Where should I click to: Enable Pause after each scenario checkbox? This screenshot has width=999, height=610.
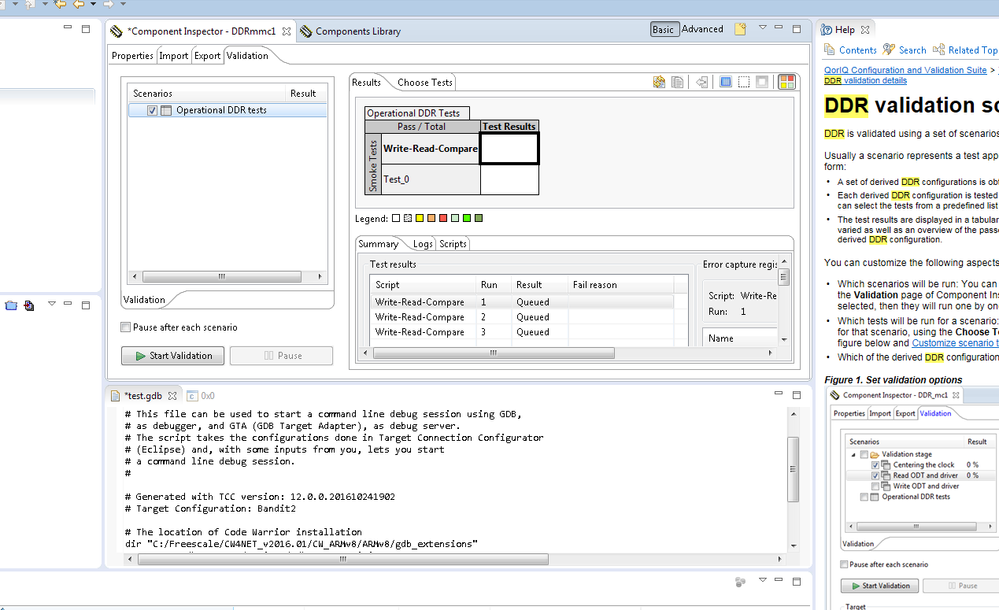(x=126, y=327)
